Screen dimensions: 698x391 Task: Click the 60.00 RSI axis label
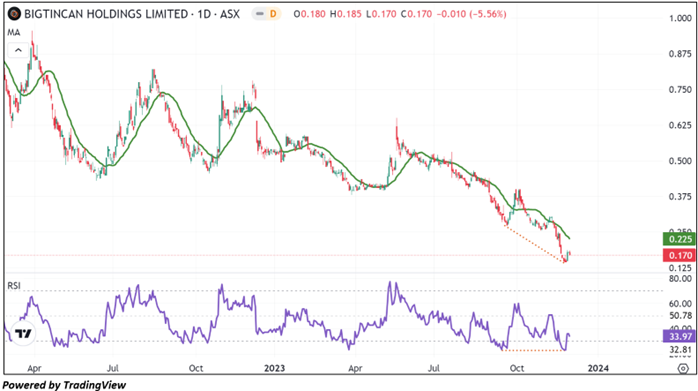[680, 304]
